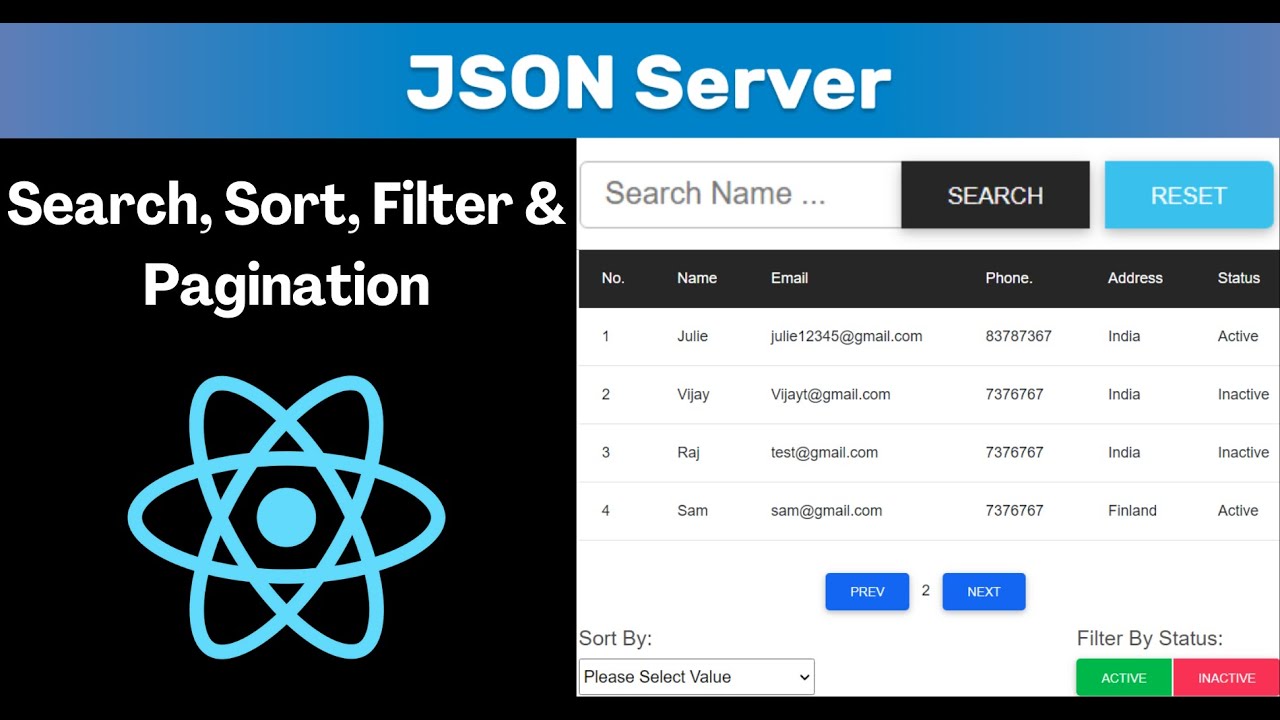
Task: Click row number 3 in the table
Action: [x=605, y=452]
